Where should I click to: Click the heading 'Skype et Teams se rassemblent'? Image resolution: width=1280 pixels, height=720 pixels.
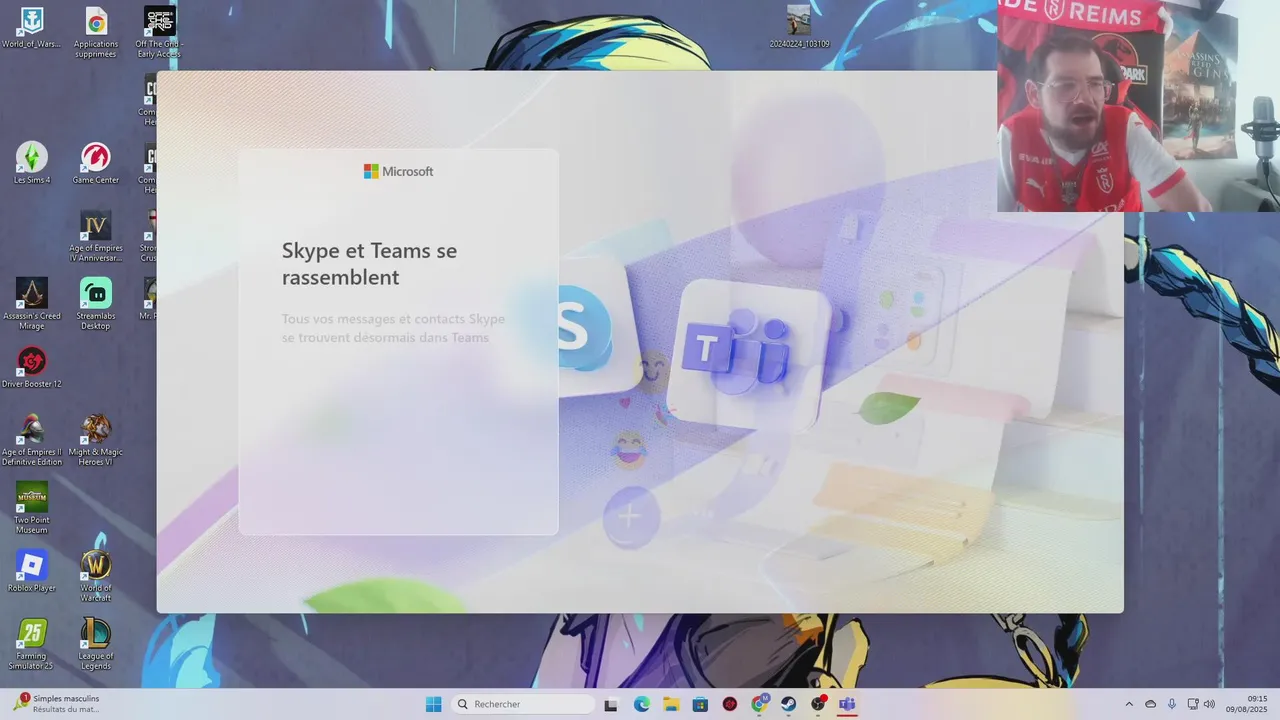[370, 264]
